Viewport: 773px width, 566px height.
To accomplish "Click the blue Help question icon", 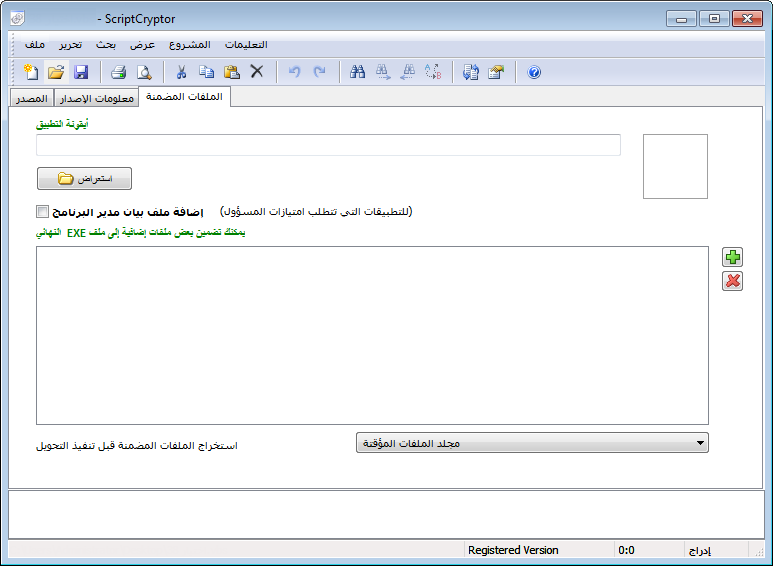I will 534,72.
